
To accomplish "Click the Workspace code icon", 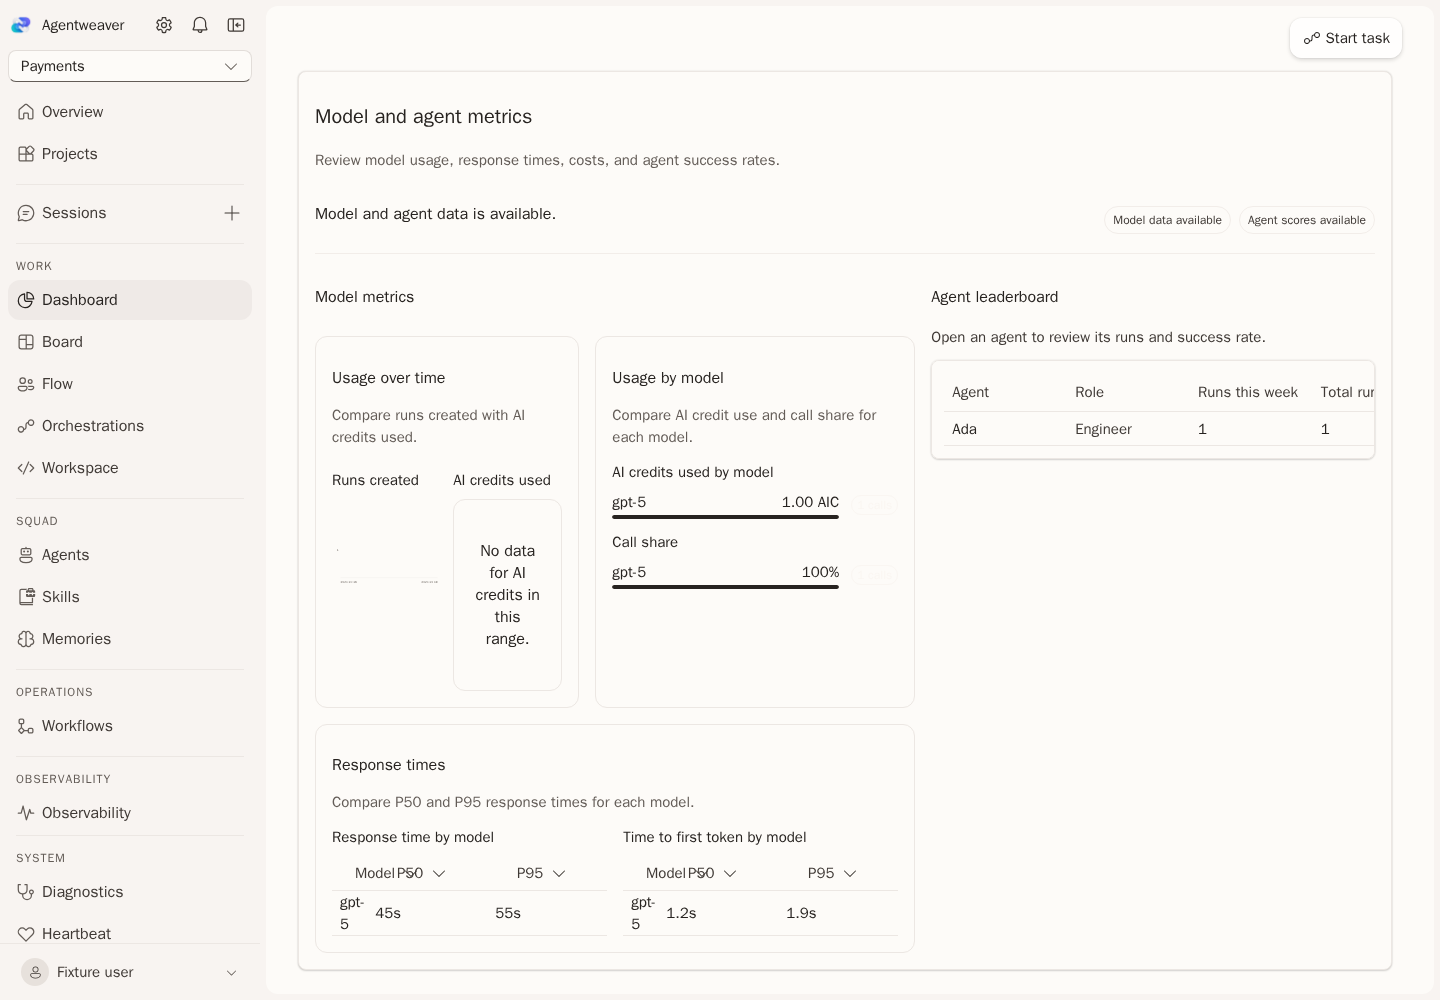I will (x=26, y=468).
